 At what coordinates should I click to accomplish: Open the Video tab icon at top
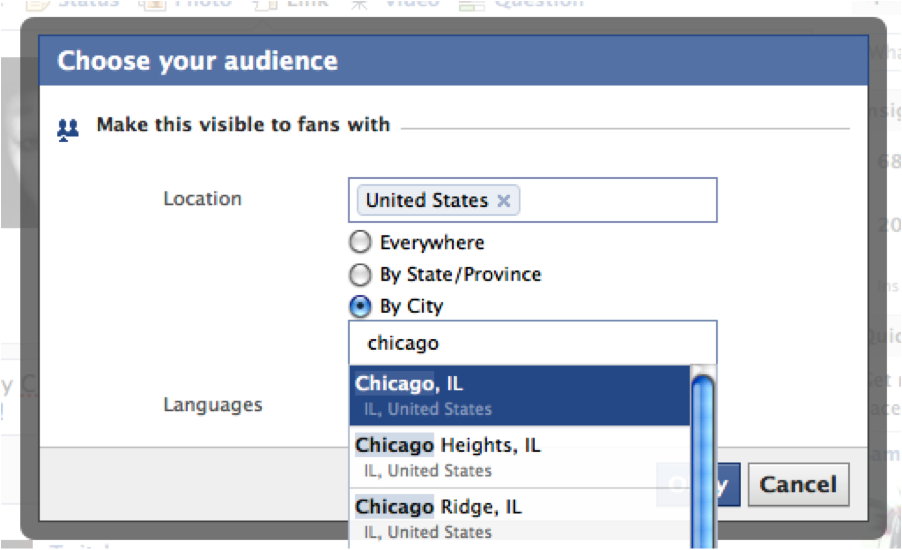click(x=358, y=5)
